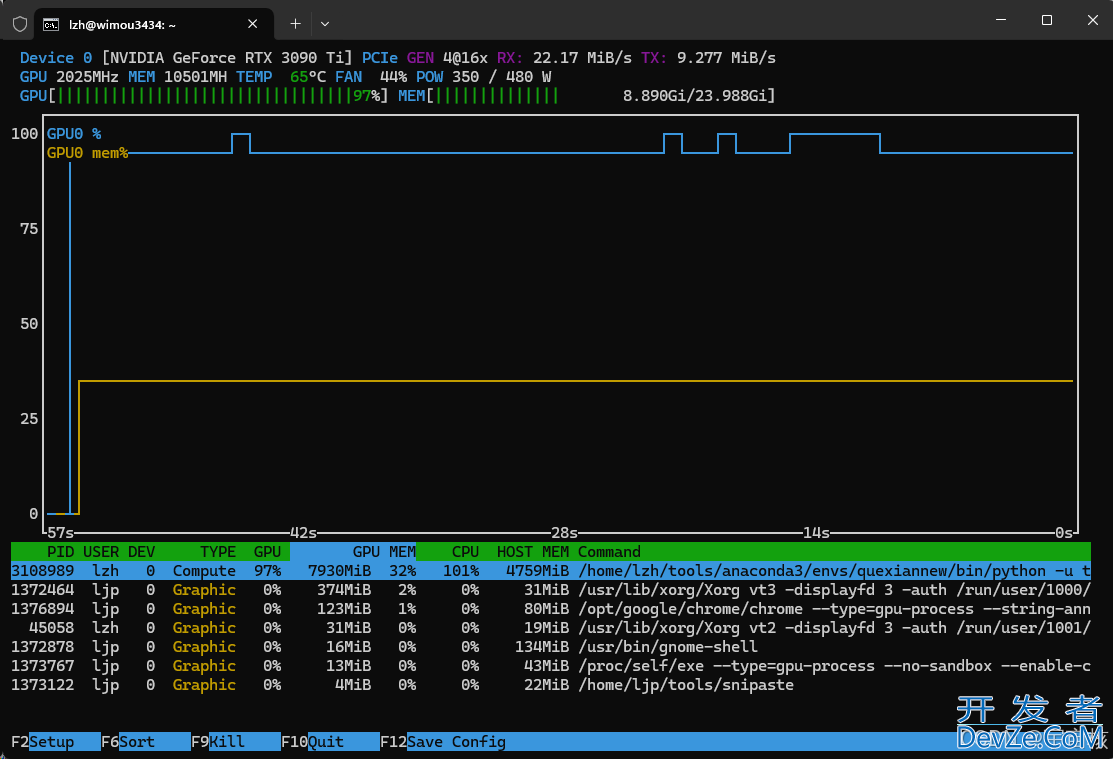1113x759 pixels.
Task: Maximize the terminal window
Action: 1046,20
